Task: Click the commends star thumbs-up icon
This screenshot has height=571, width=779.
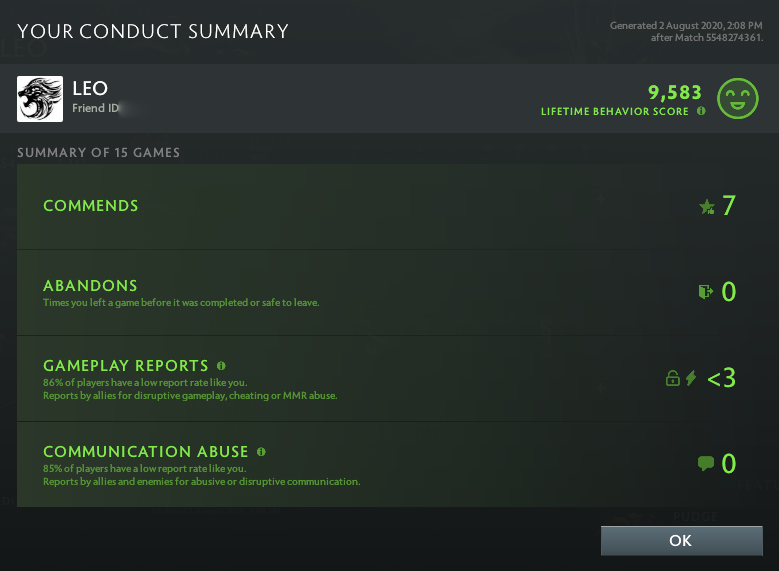Action: 707,207
